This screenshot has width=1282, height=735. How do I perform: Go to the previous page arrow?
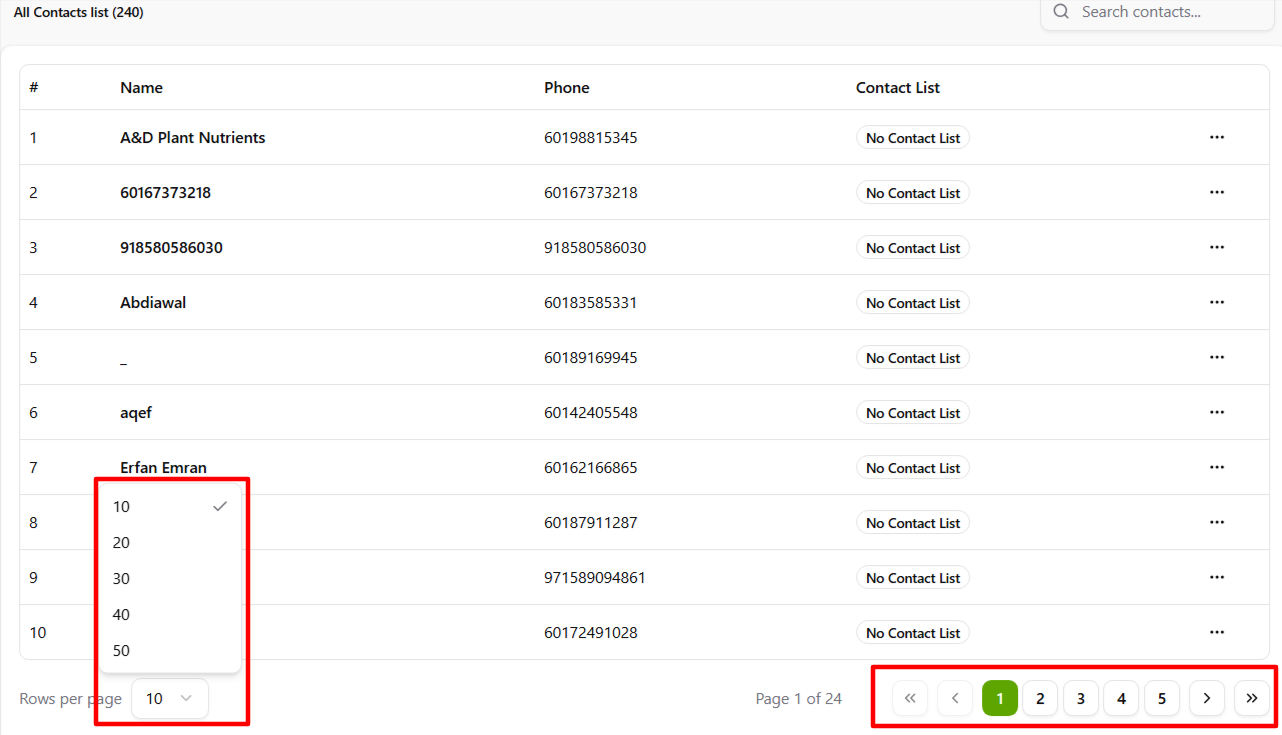955,699
